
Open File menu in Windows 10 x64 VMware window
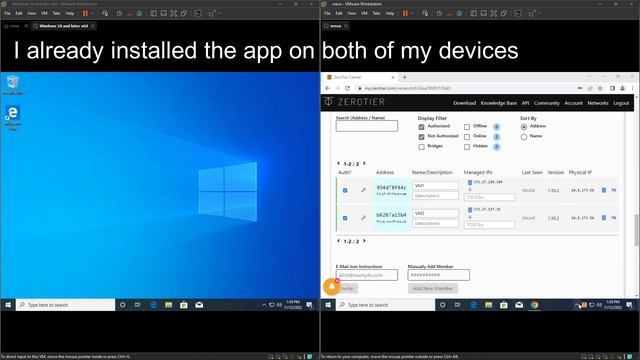click(x=7, y=13)
